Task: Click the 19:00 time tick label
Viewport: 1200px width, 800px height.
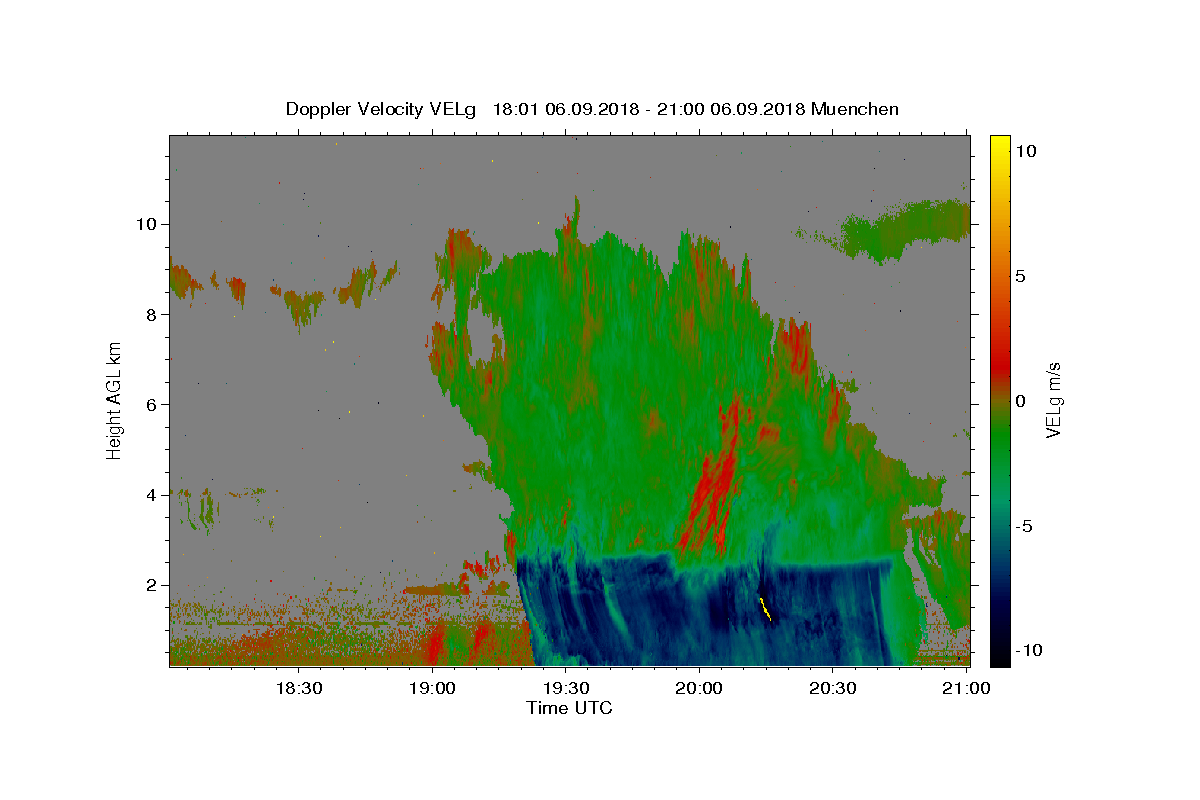Action: point(432,688)
